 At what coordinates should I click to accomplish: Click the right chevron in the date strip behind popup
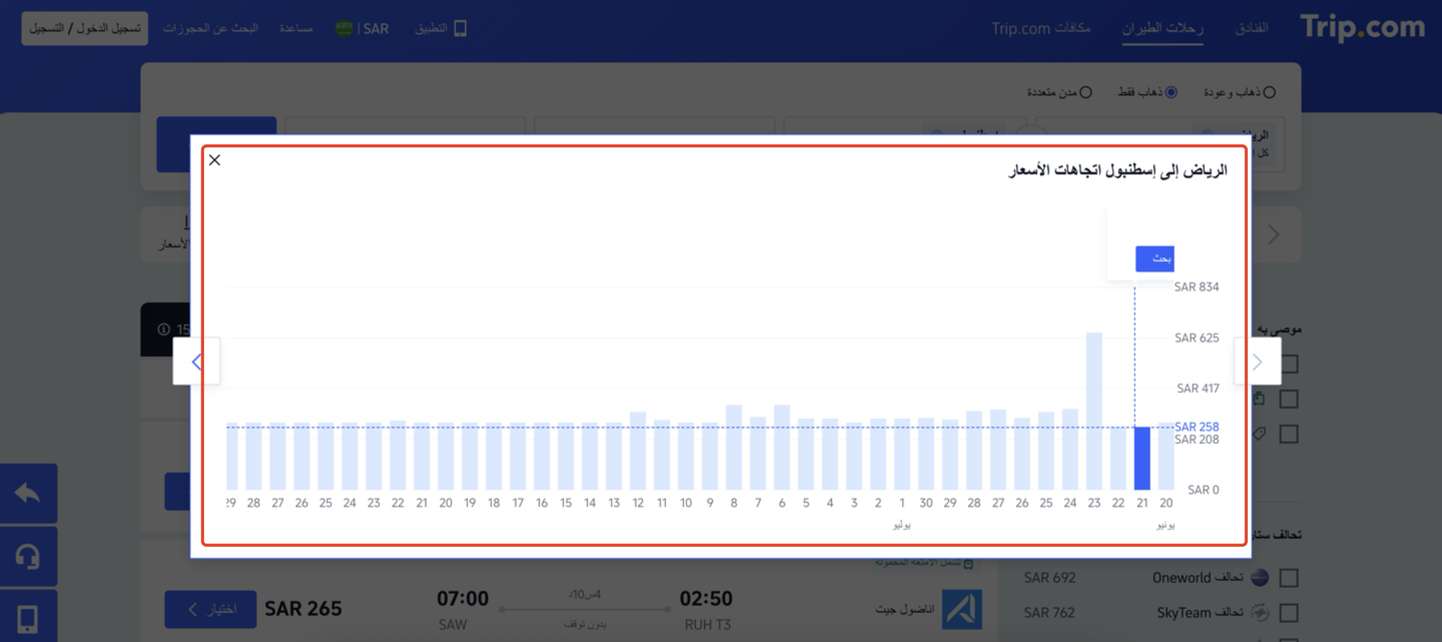(x=1274, y=234)
